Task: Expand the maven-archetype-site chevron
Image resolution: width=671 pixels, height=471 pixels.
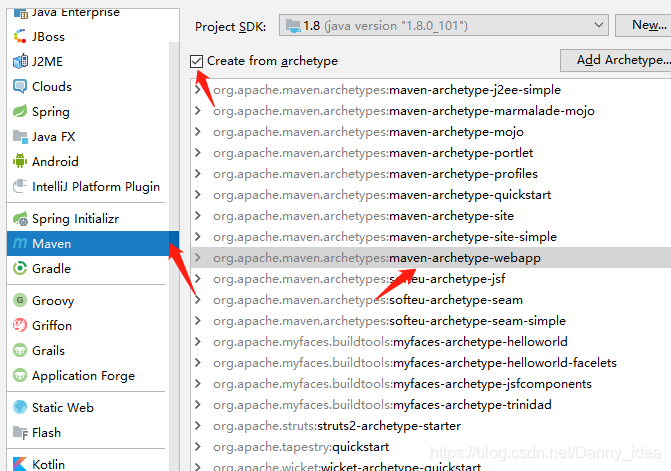Action: click(x=198, y=216)
